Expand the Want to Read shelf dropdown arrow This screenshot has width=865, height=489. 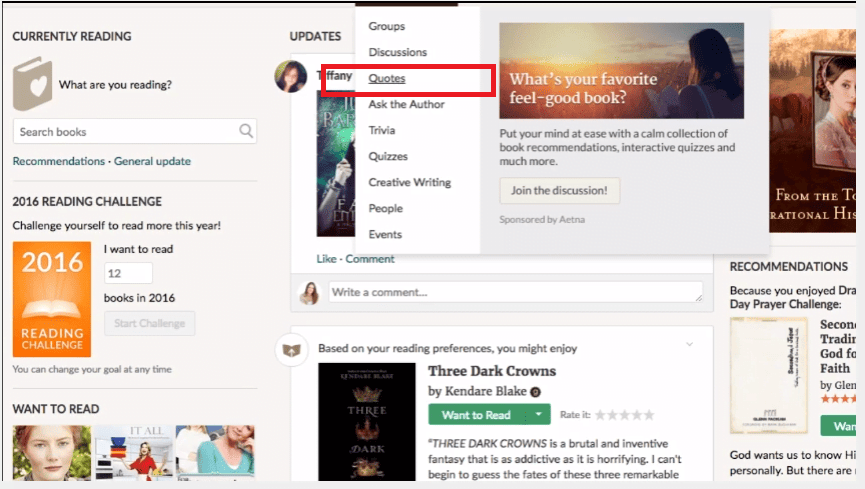[539, 415]
